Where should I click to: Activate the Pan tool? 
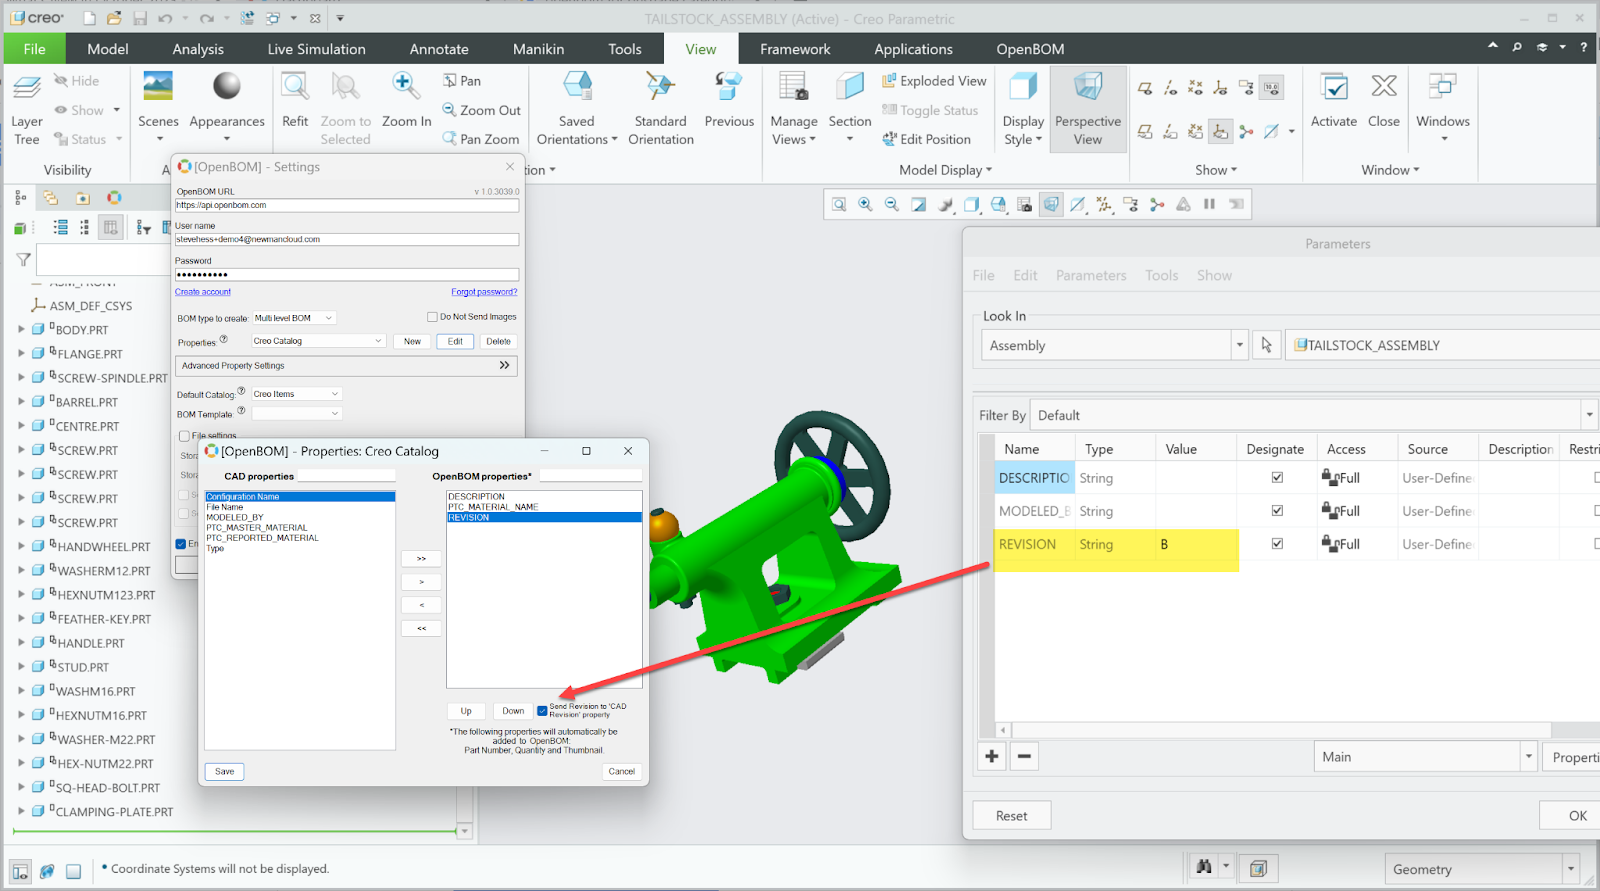click(x=462, y=81)
